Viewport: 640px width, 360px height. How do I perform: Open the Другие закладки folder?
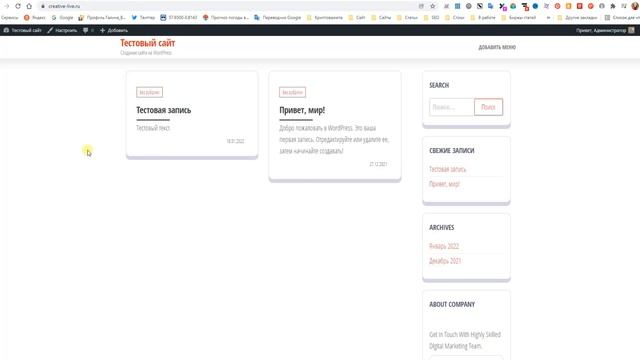(577, 18)
